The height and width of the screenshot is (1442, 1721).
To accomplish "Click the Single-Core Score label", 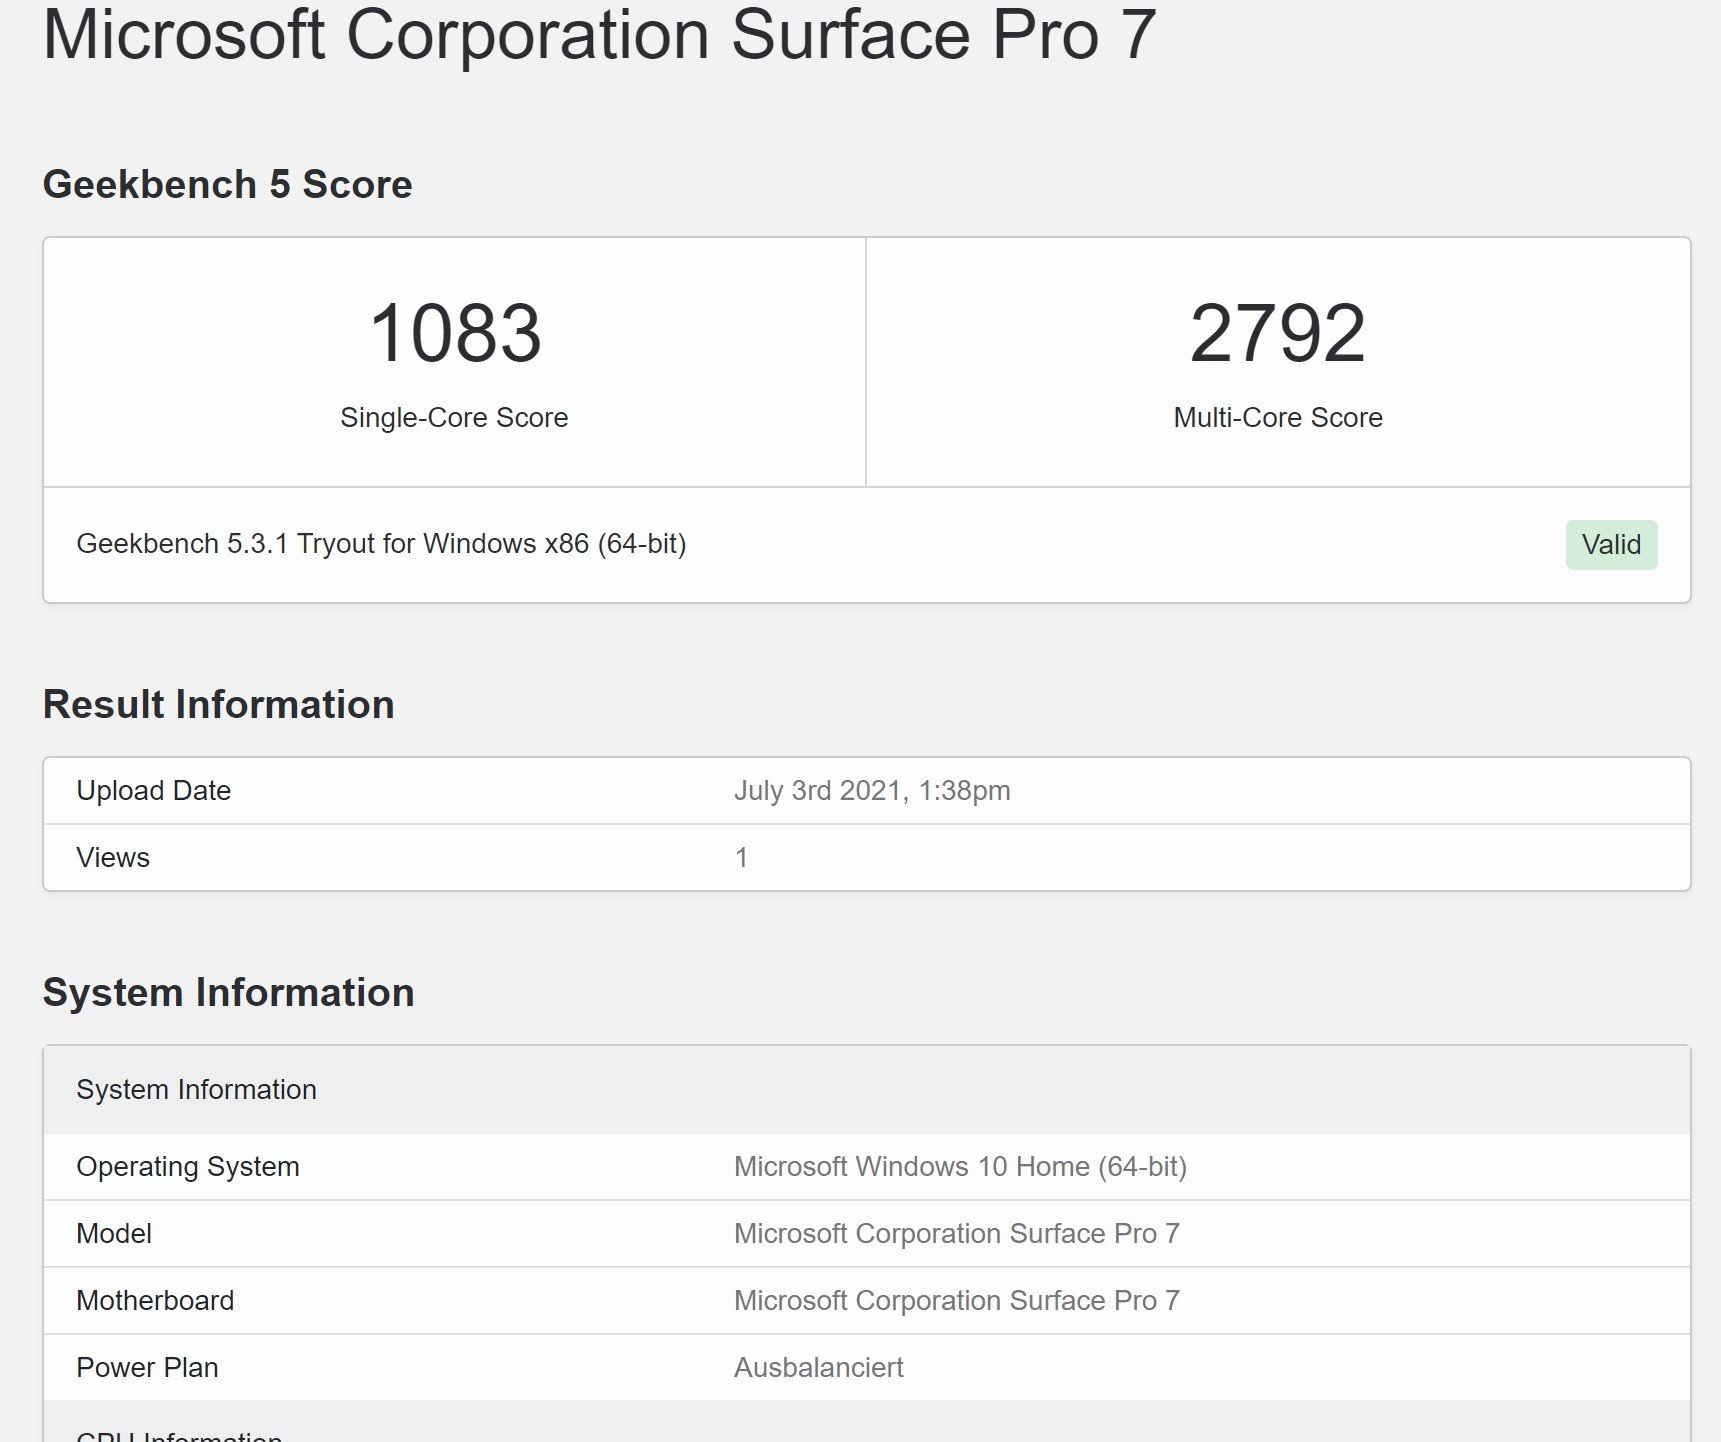I will (454, 417).
